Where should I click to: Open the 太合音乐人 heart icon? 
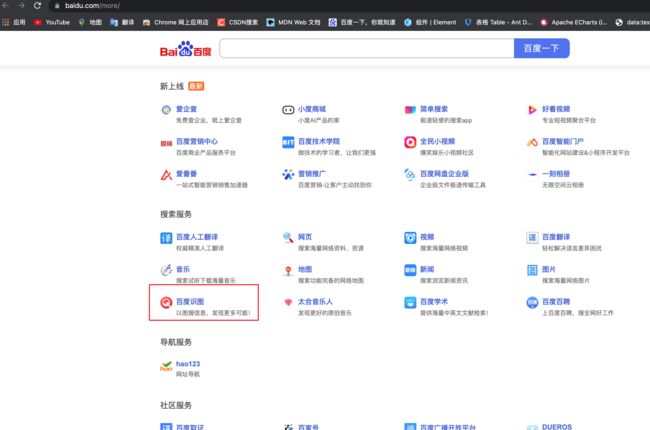pyautogui.click(x=288, y=302)
